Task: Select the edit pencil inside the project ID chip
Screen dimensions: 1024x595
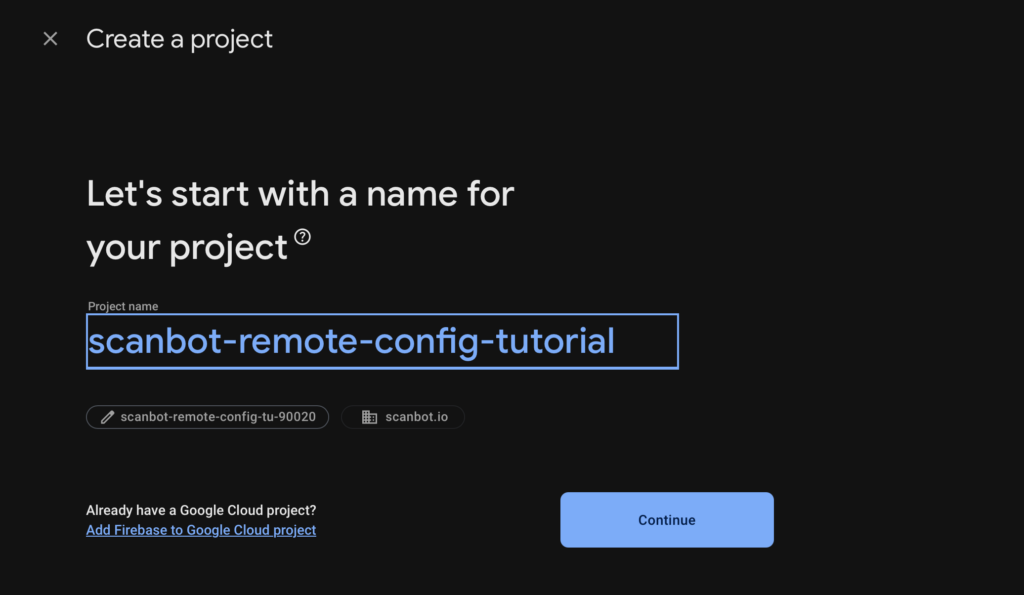Action: pos(107,417)
